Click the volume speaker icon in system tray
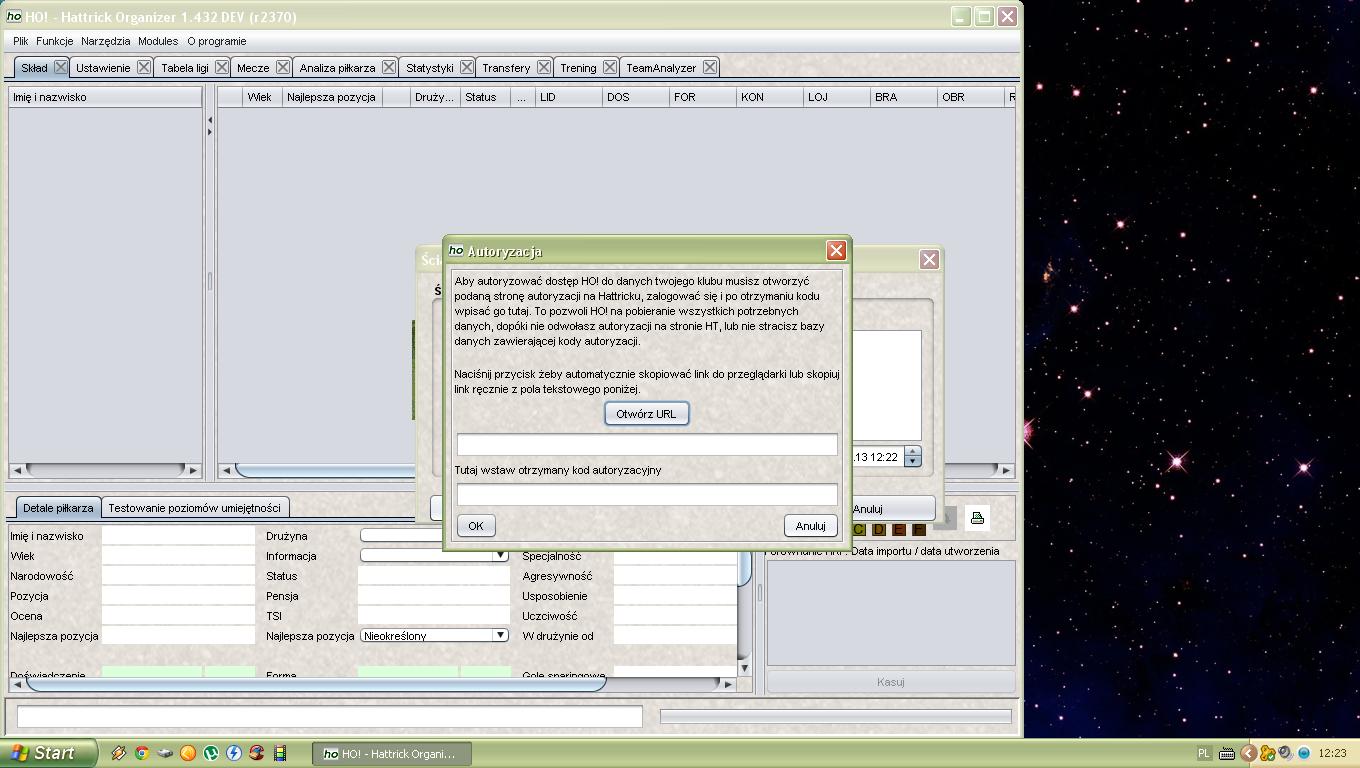 pyautogui.click(x=1286, y=753)
